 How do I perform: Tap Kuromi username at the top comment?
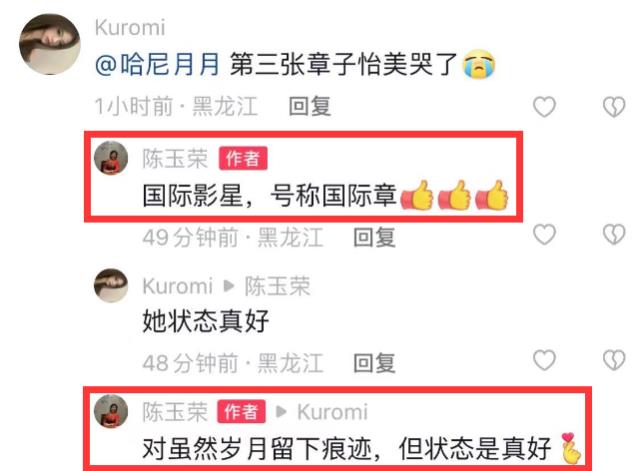[x=130, y=28]
